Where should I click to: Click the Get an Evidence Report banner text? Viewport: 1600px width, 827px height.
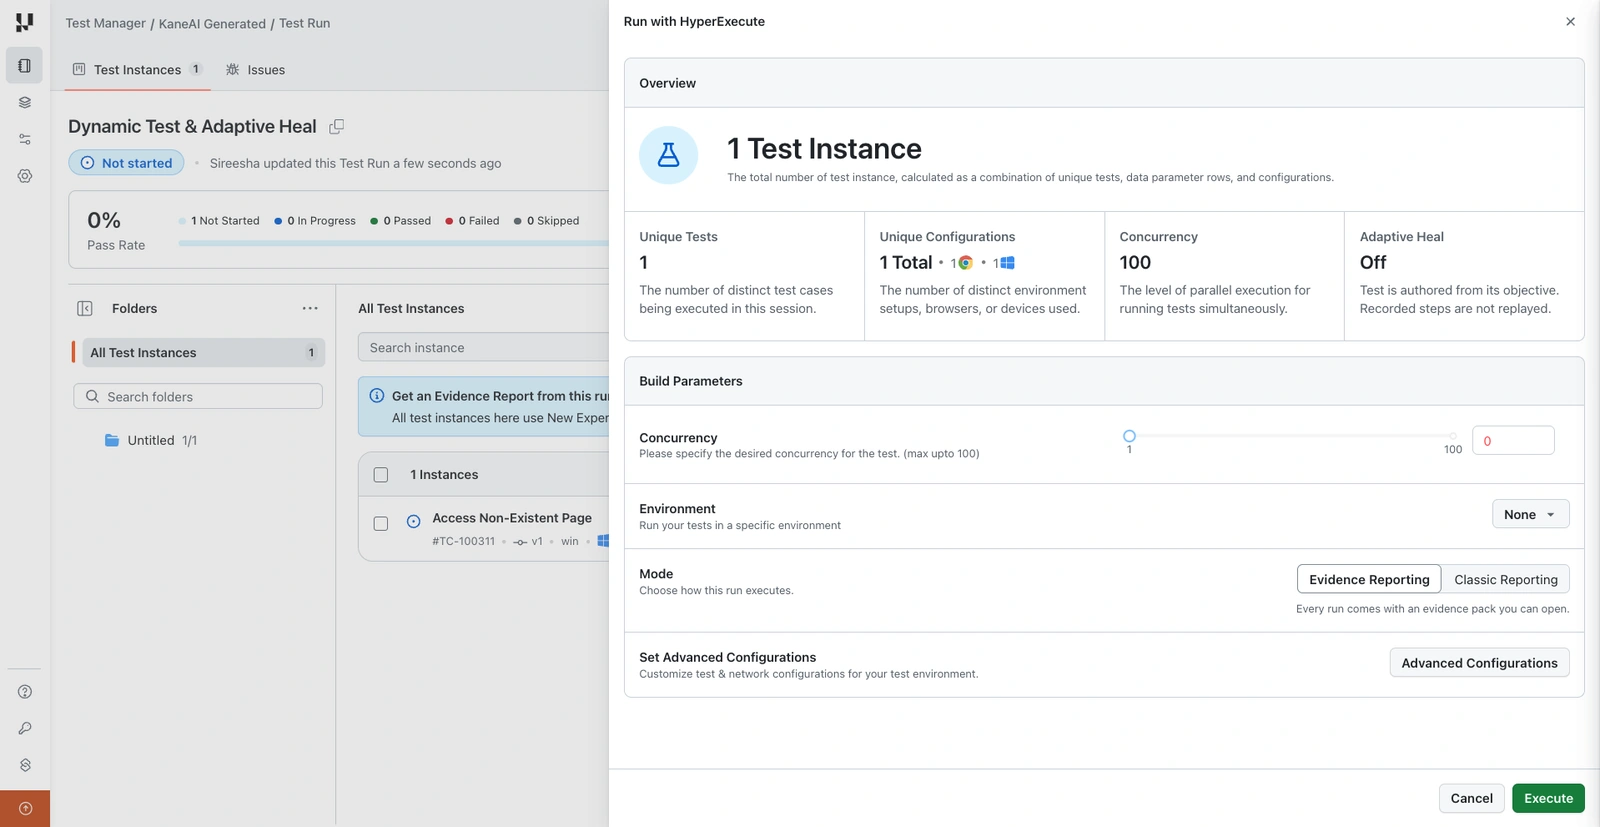[x=500, y=396]
